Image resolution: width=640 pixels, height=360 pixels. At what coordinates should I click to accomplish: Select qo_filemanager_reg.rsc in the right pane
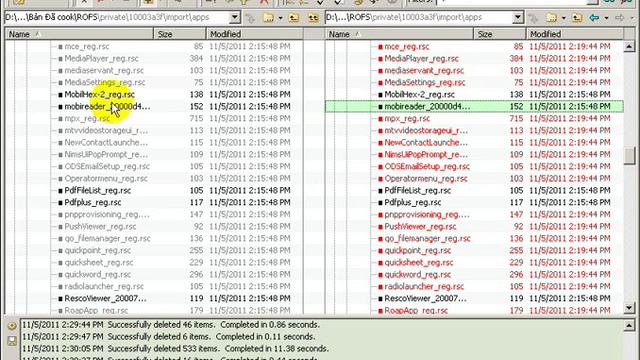pyautogui.click(x=427, y=238)
